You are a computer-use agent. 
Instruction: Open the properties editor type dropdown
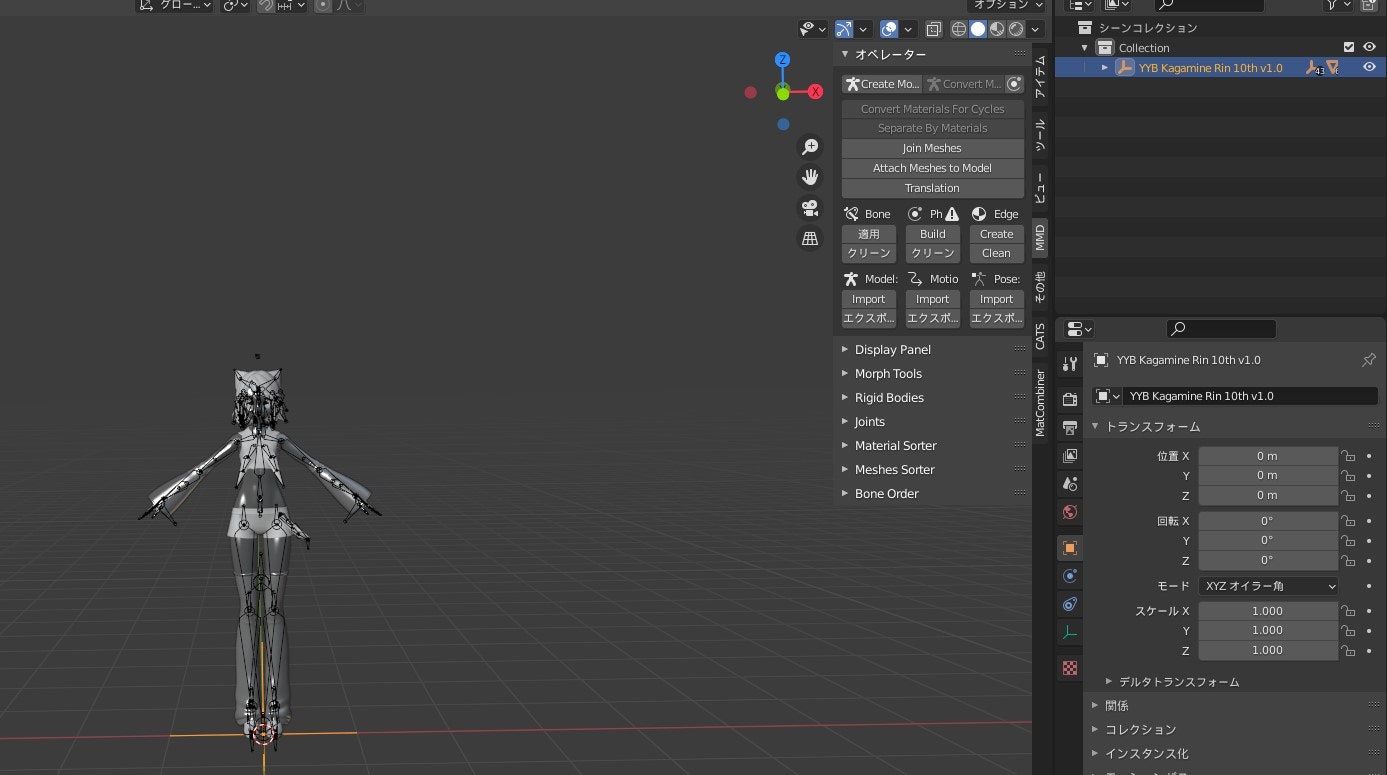[x=1079, y=329]
